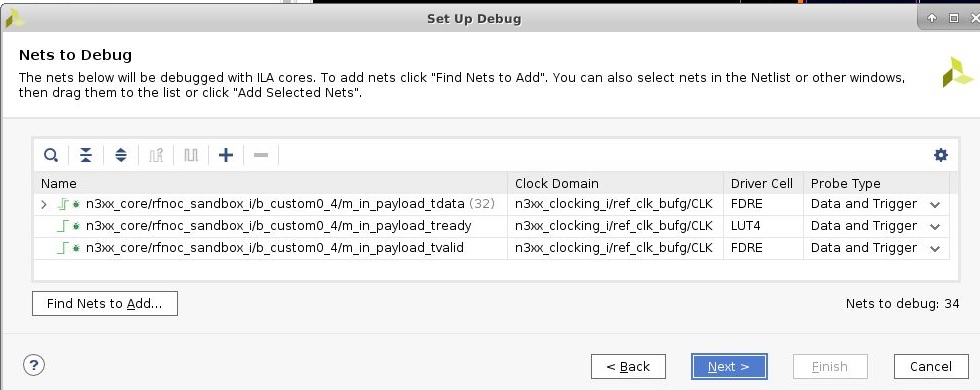The width and height of the screenshot is (980, 390).
Task: Select the m_in_payload_tvalid net row
Action: tap(491, 248)
